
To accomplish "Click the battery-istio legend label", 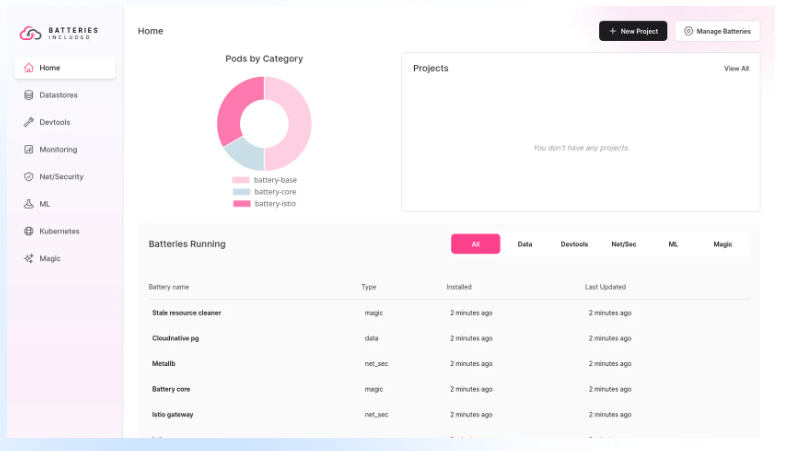I will point(275,204).
